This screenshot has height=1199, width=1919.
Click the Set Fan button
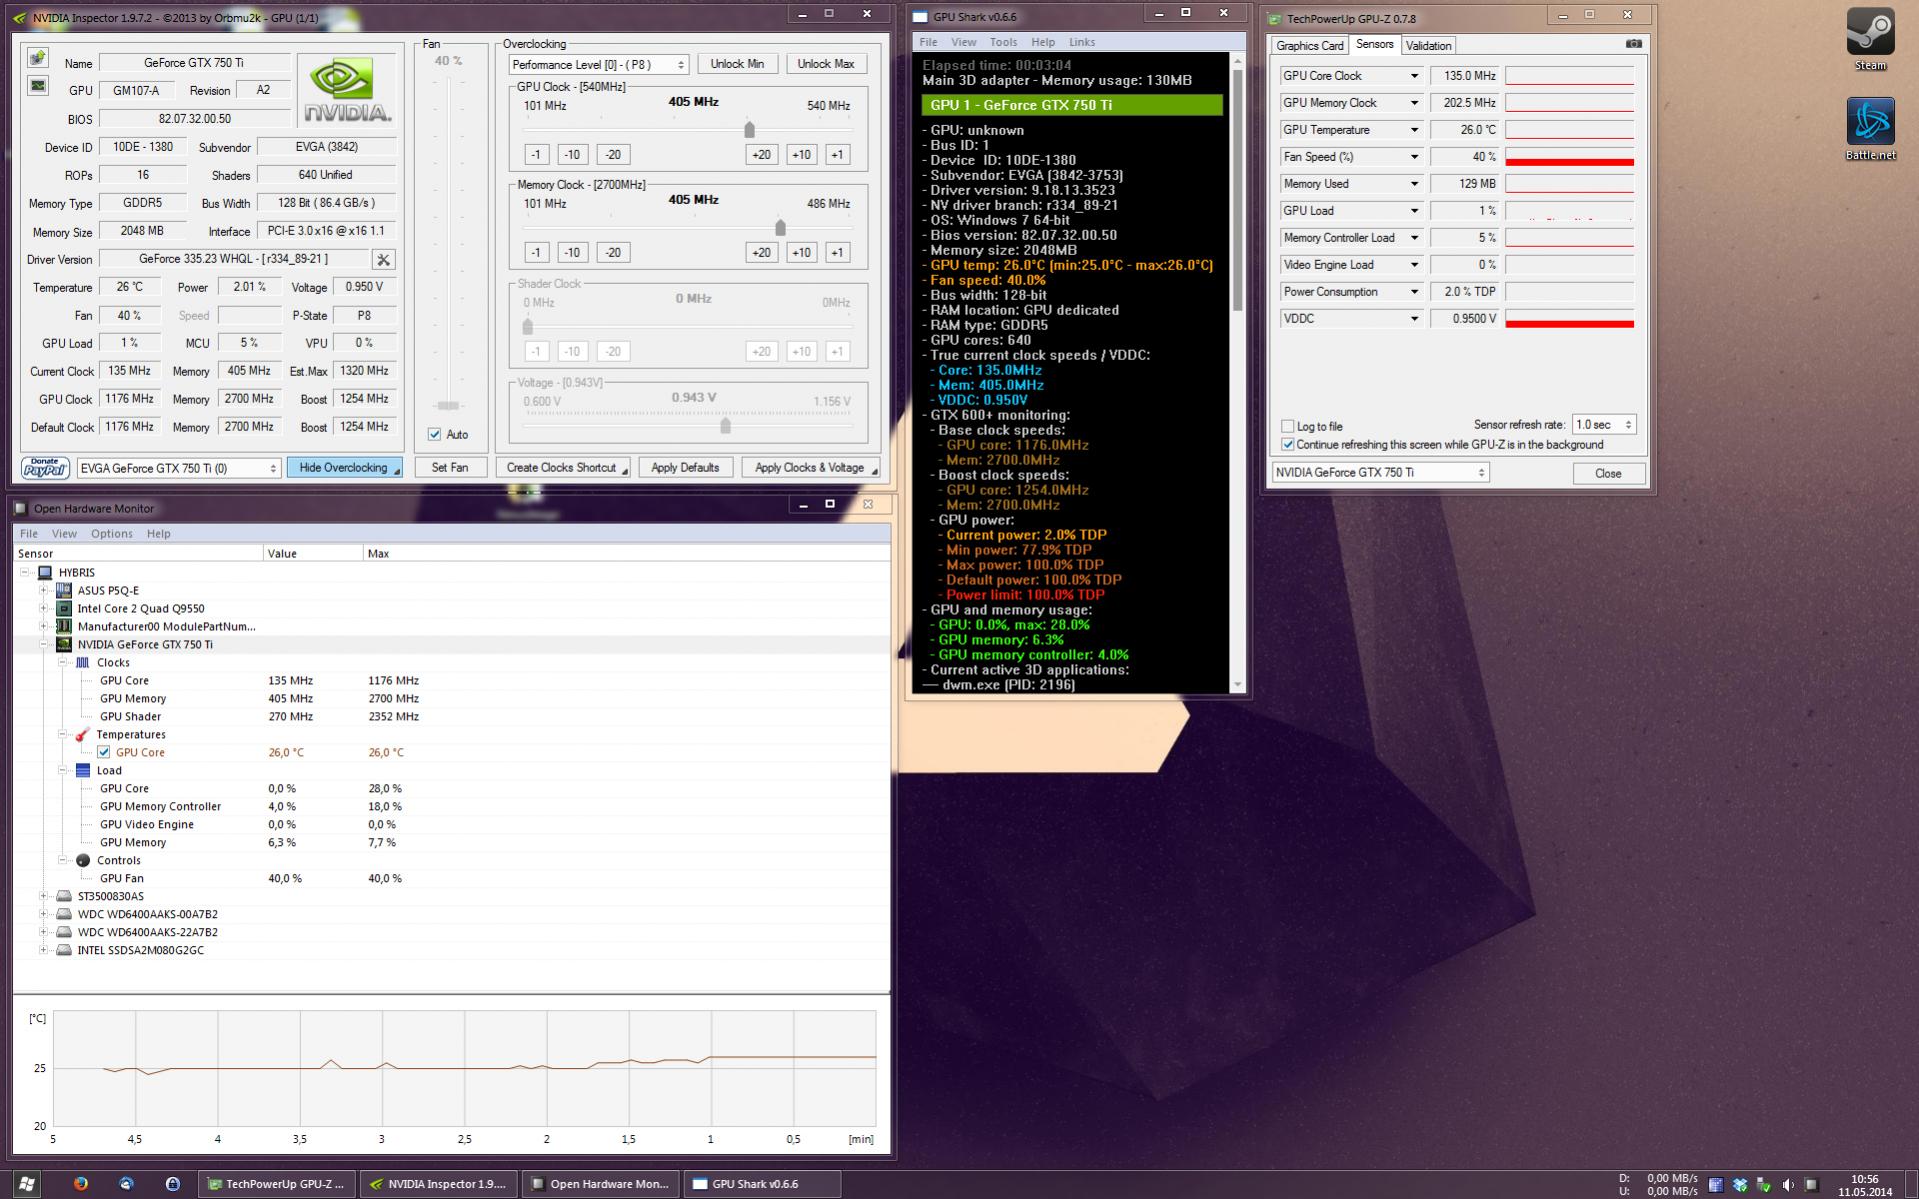pyautogui.click(x=450, y=468)
